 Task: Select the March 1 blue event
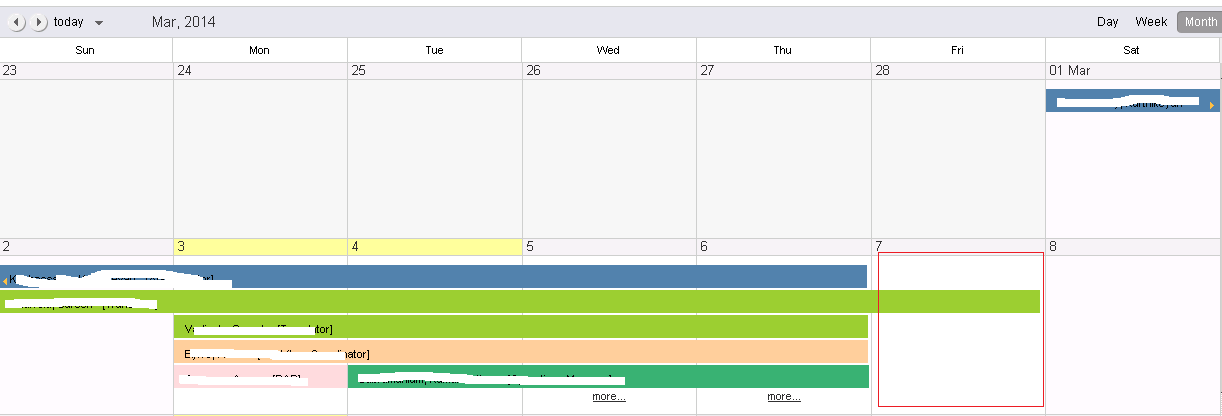(x=1133, y=101)
